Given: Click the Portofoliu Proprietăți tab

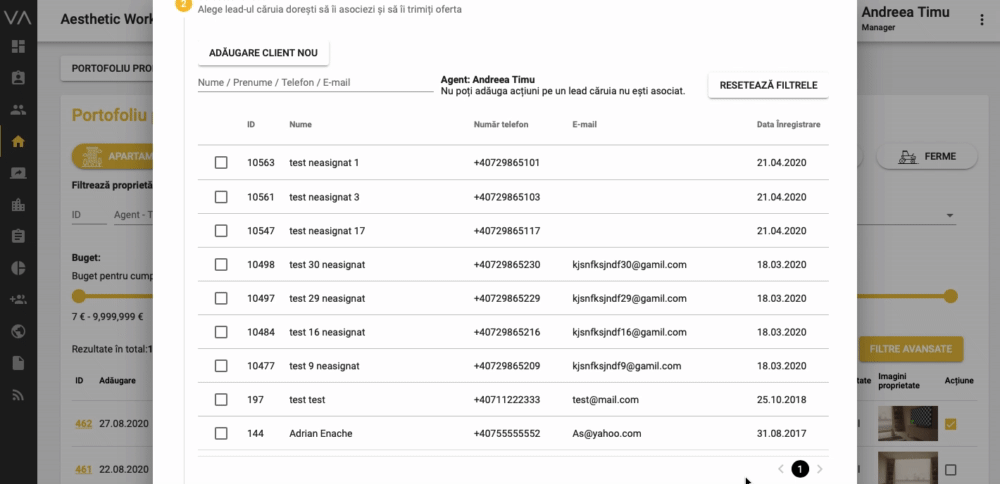Looking at the screenshot, I should pos(108,68).
